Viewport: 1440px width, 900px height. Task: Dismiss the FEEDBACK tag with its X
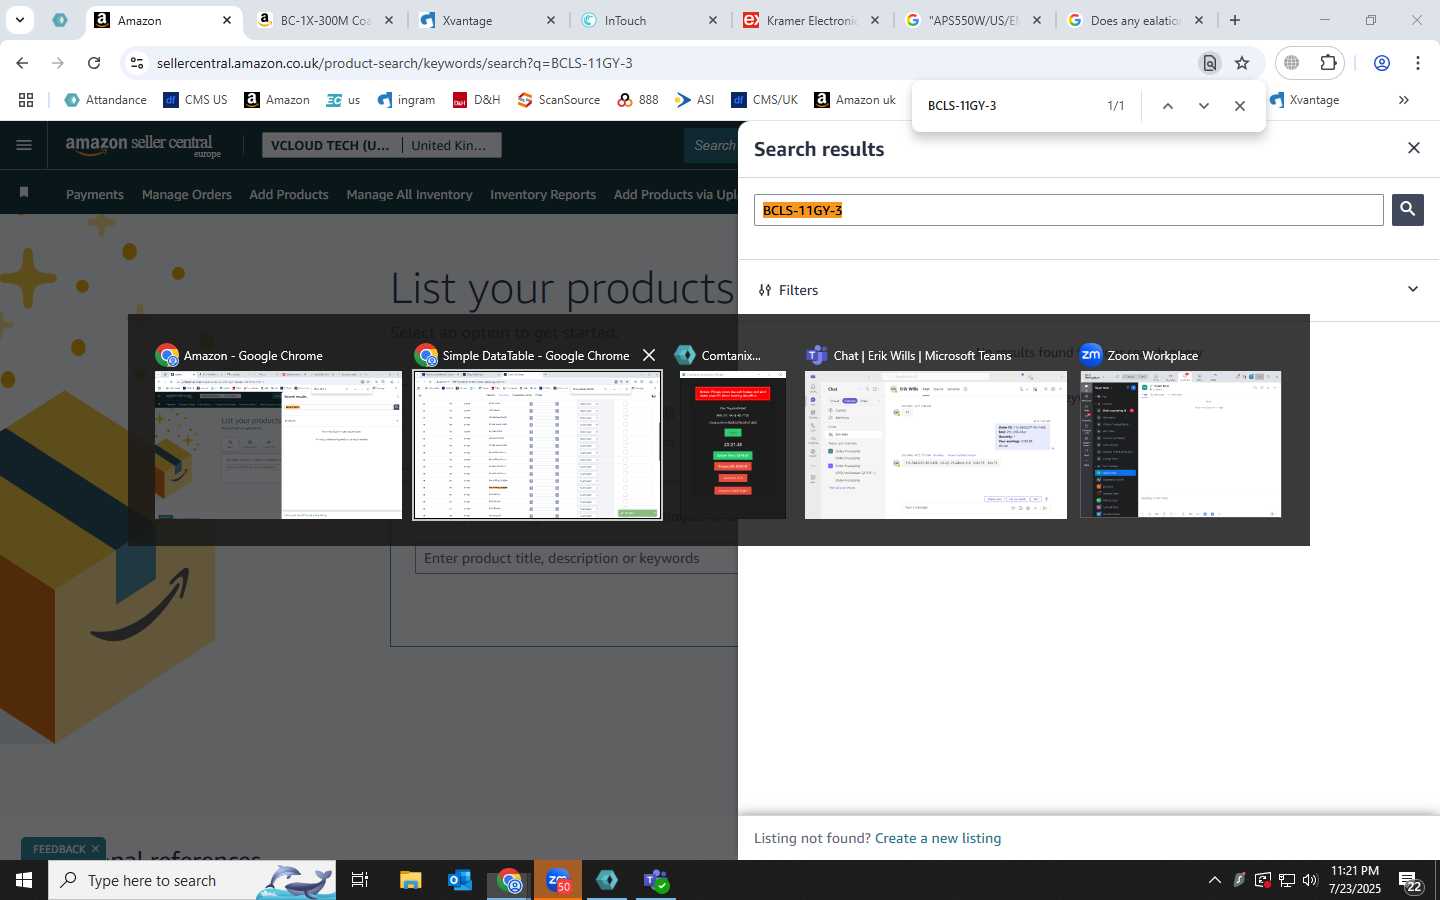tap(95, 849)
